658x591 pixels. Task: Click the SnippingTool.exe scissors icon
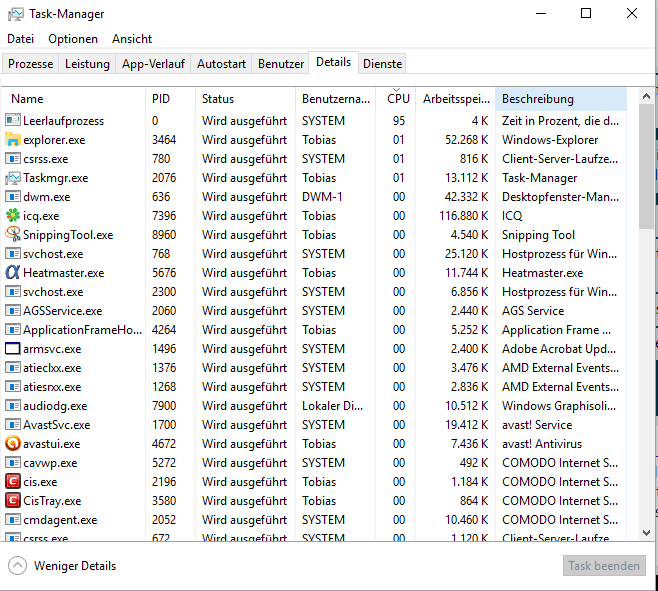coord(13,234)
